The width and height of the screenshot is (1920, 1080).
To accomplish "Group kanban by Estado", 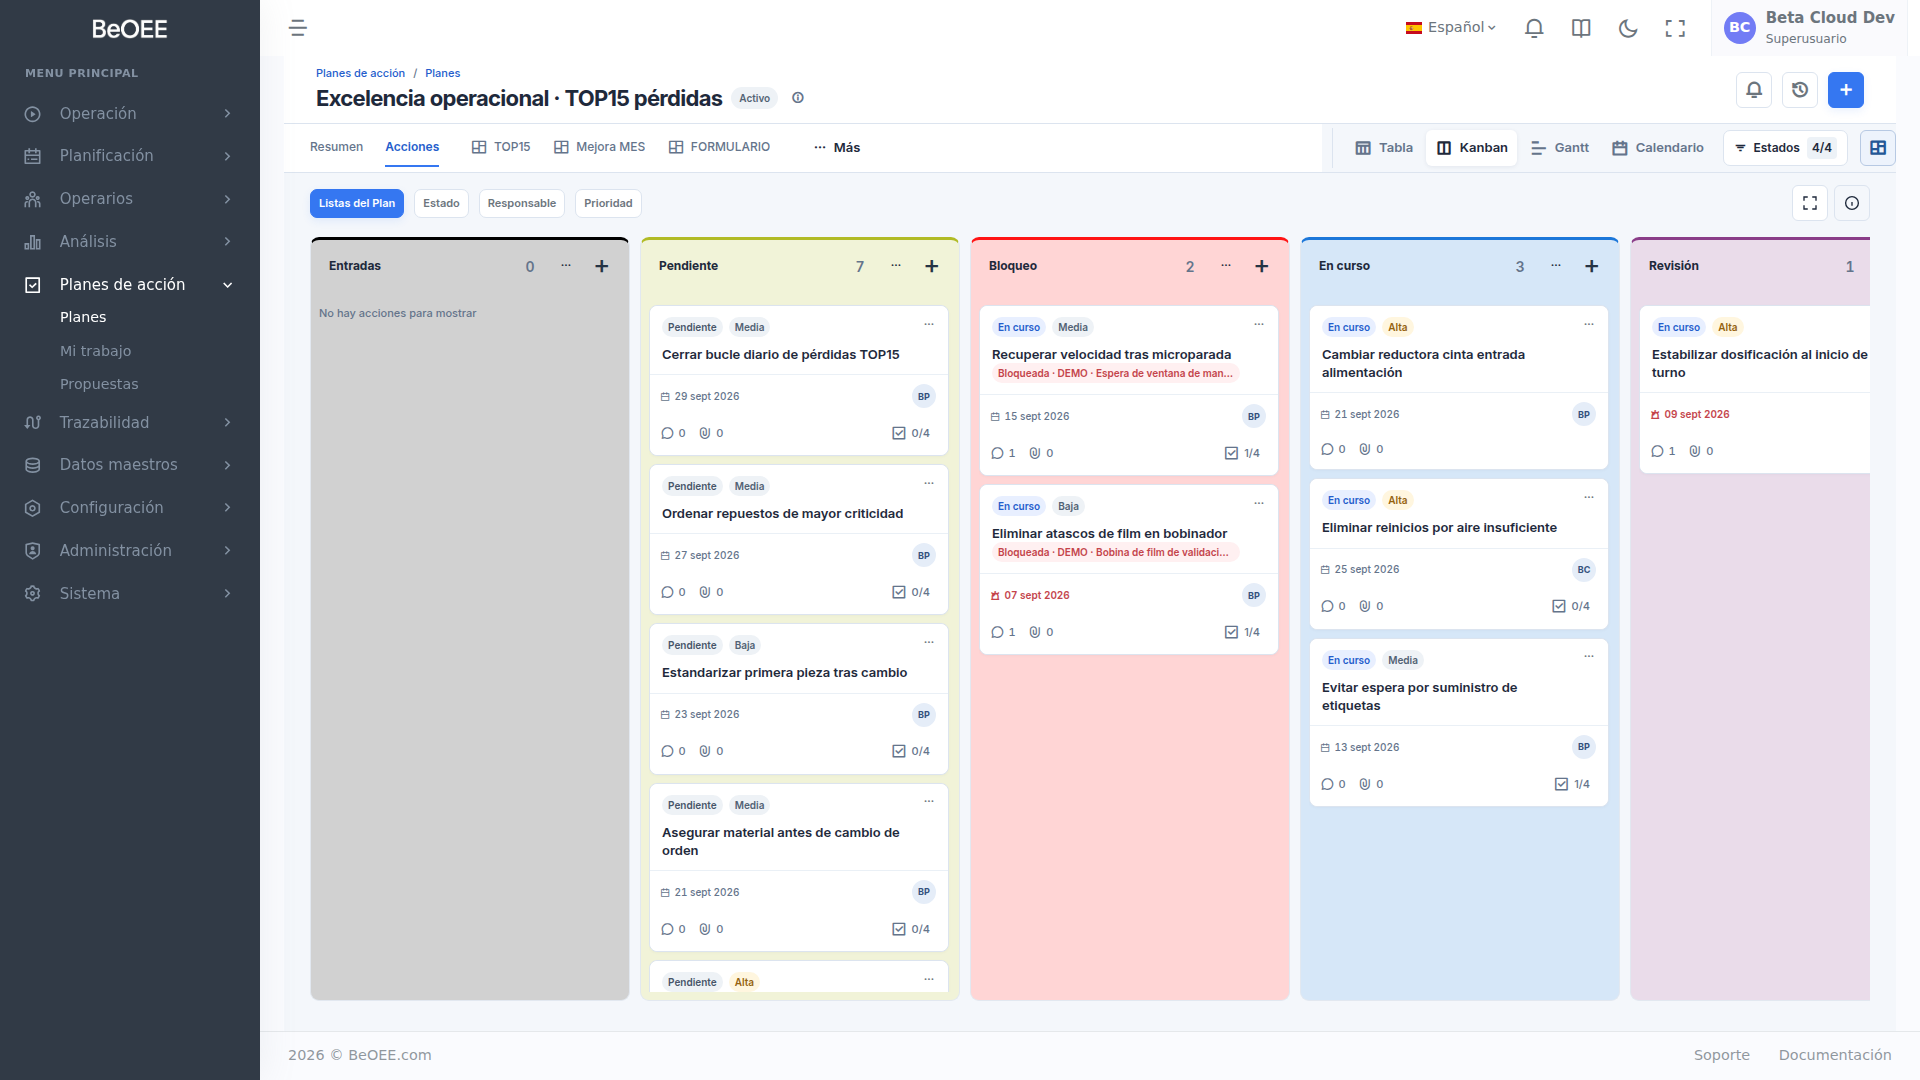I will click(441, 203).
